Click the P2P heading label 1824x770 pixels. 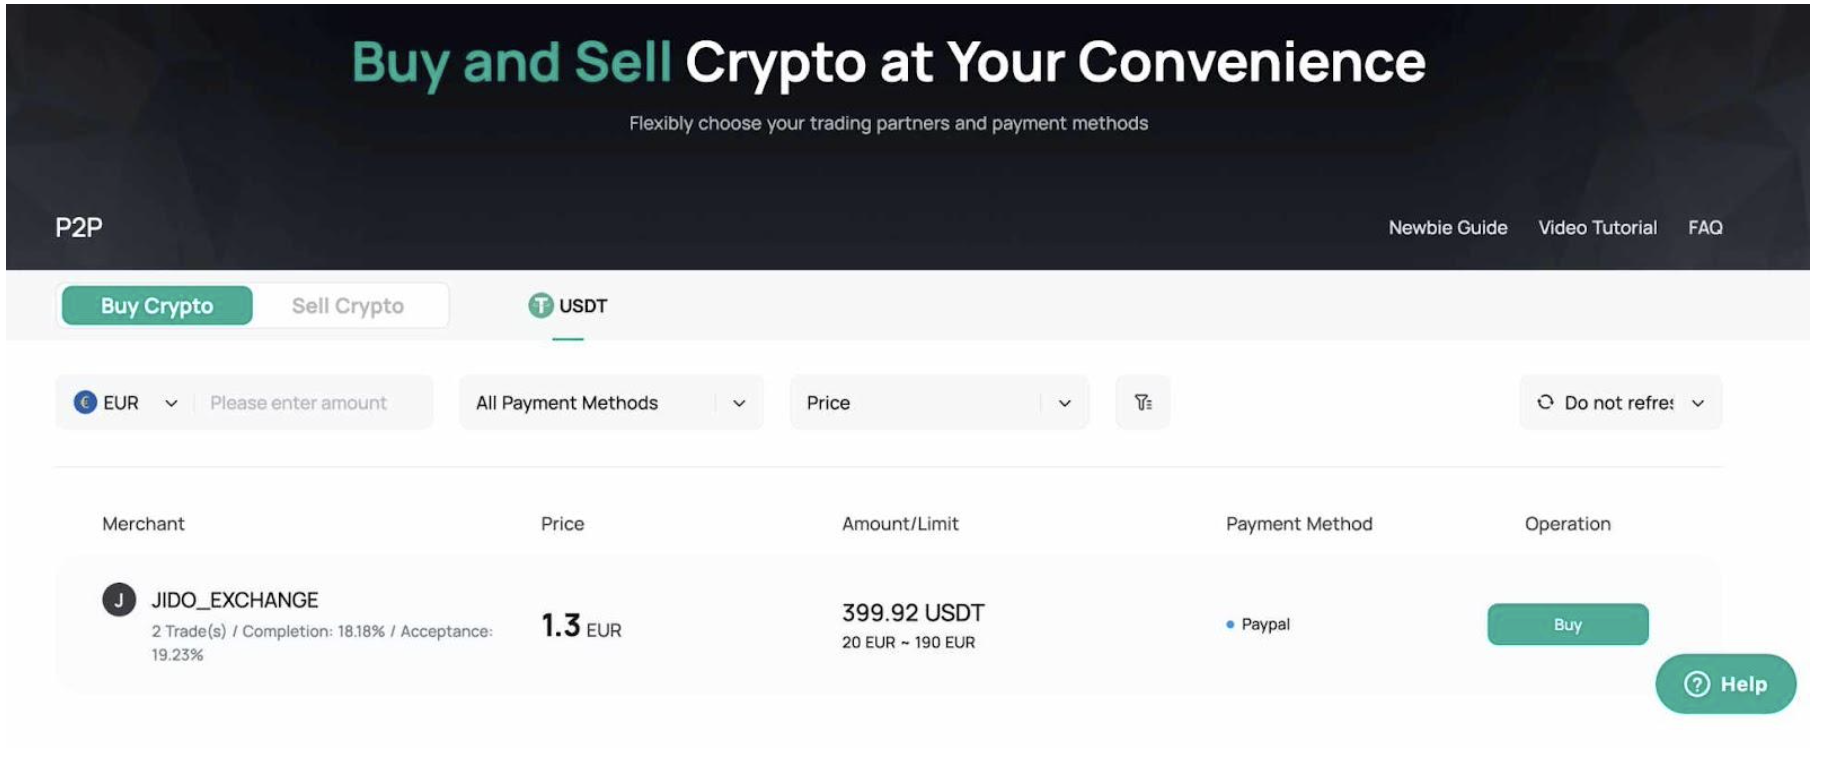[x=79, y=228]
